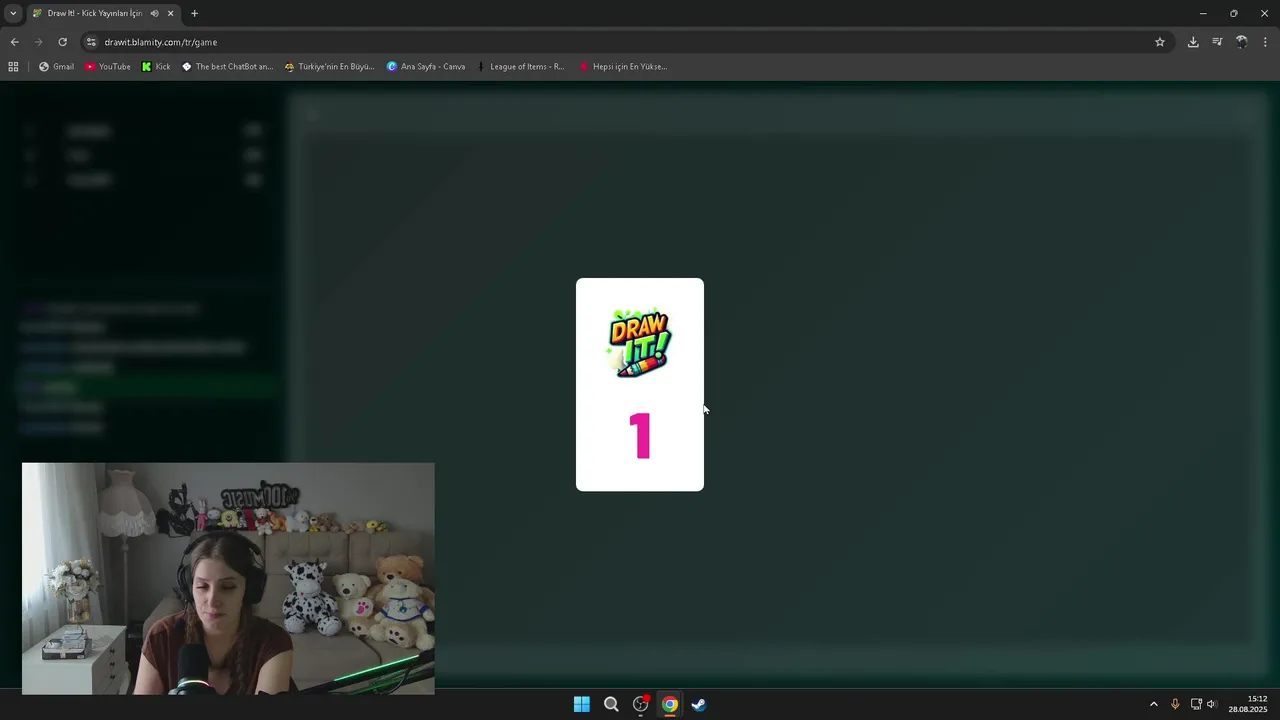Open the Chrome three-dot menu
The height and width of the screenshot is (720, 1280).
point(1265,42)
